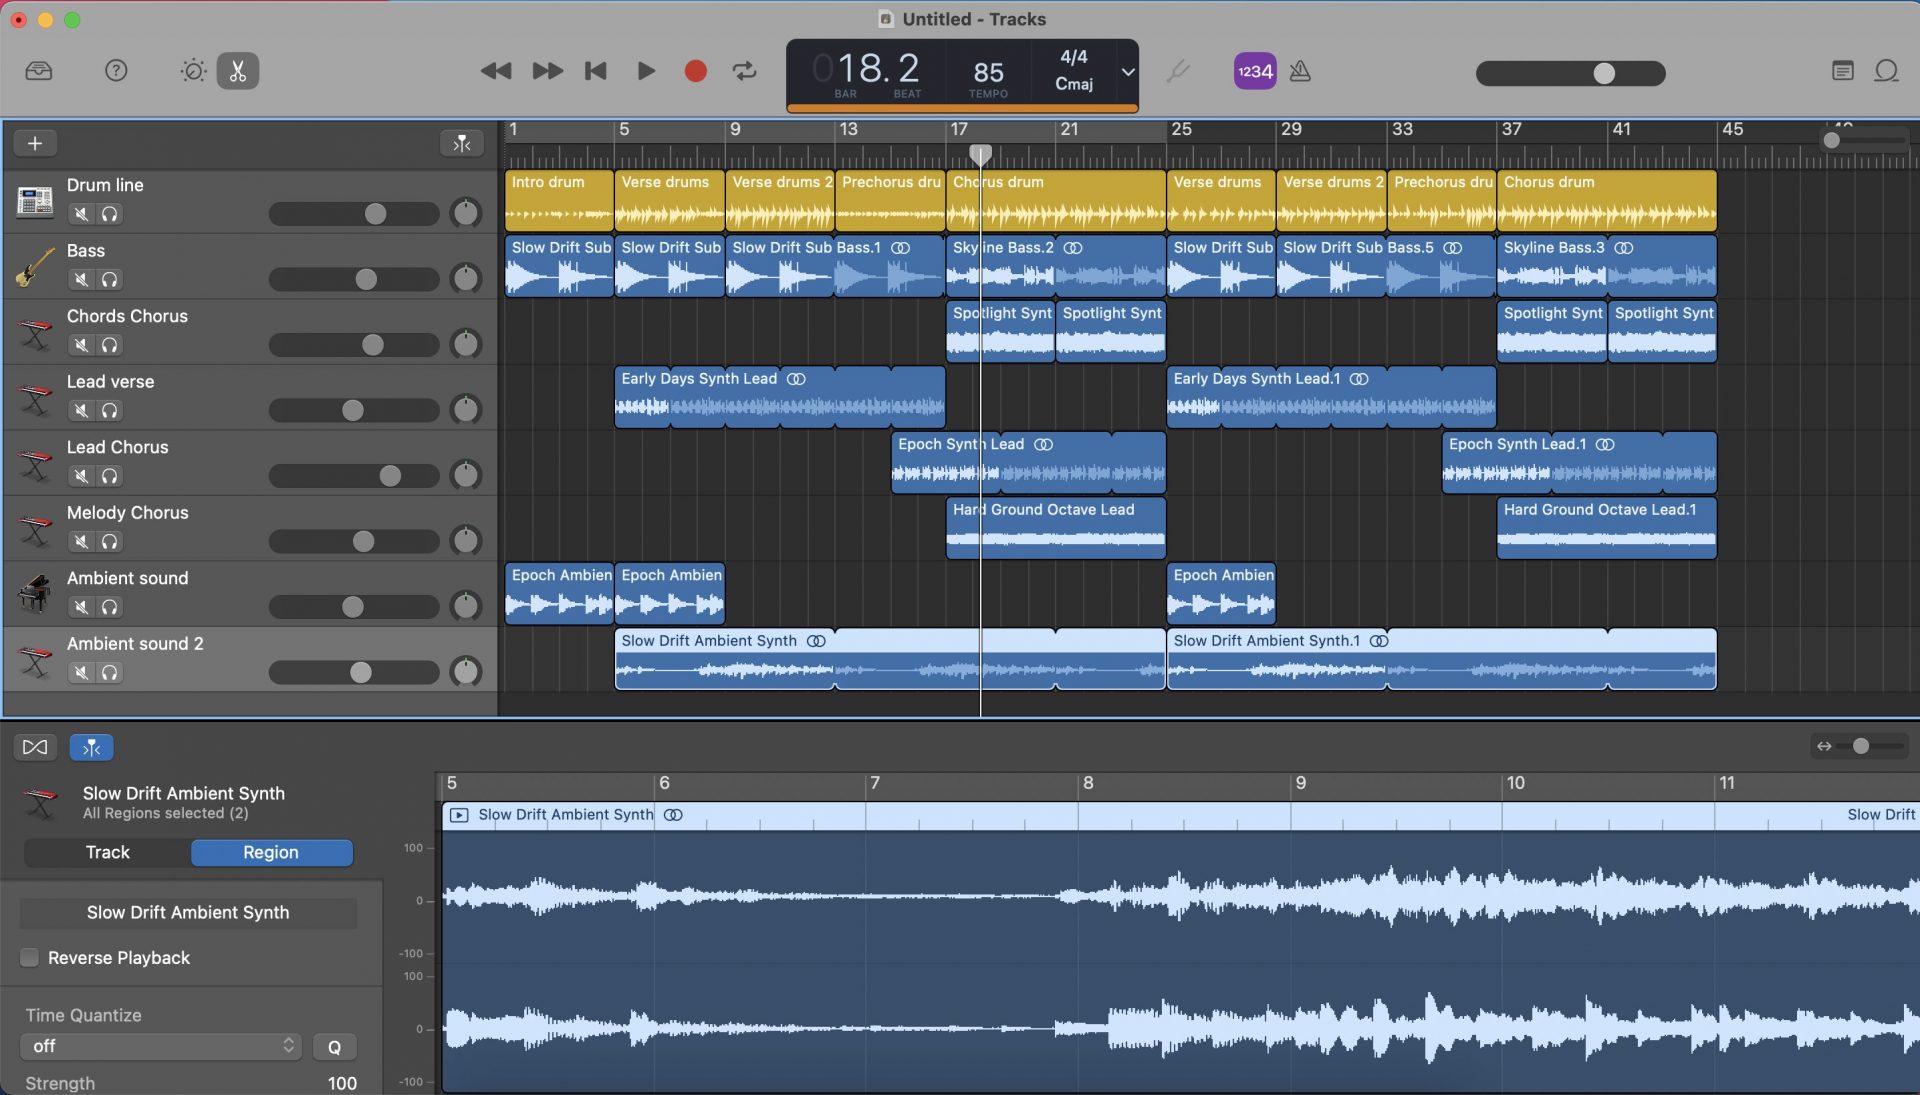Select the Region tab in inspector
This screenshot has width=1920, height=1095.
[x=269, y=852]
